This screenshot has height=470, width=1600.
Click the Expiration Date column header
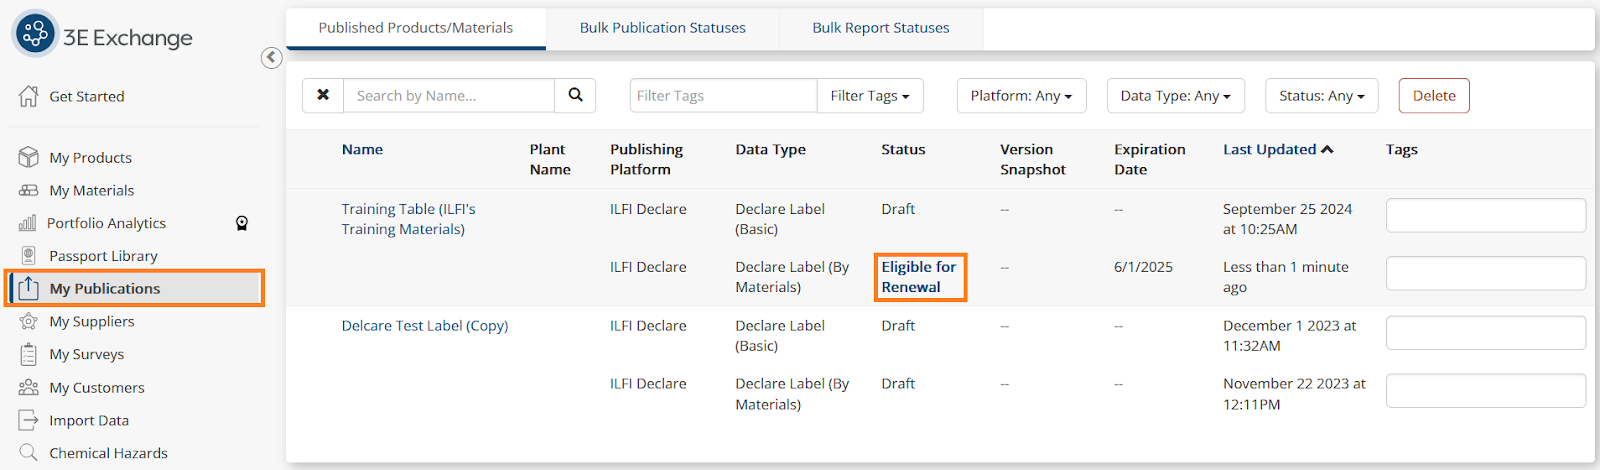point(1150,159)
